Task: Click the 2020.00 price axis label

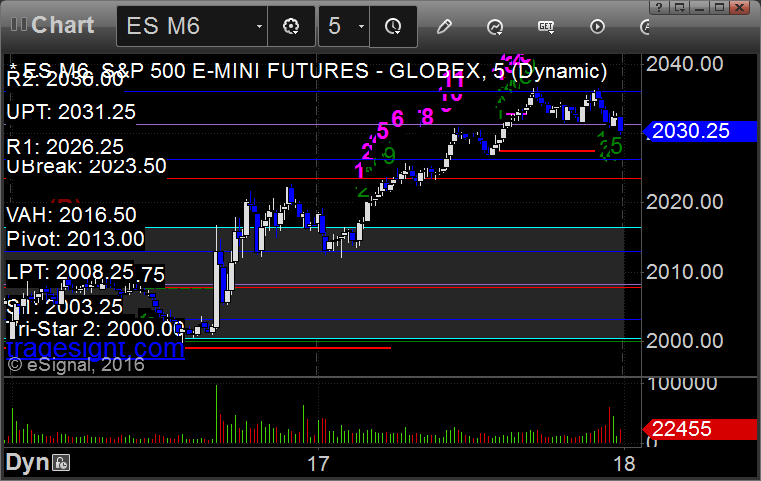Action: (685, 202)
